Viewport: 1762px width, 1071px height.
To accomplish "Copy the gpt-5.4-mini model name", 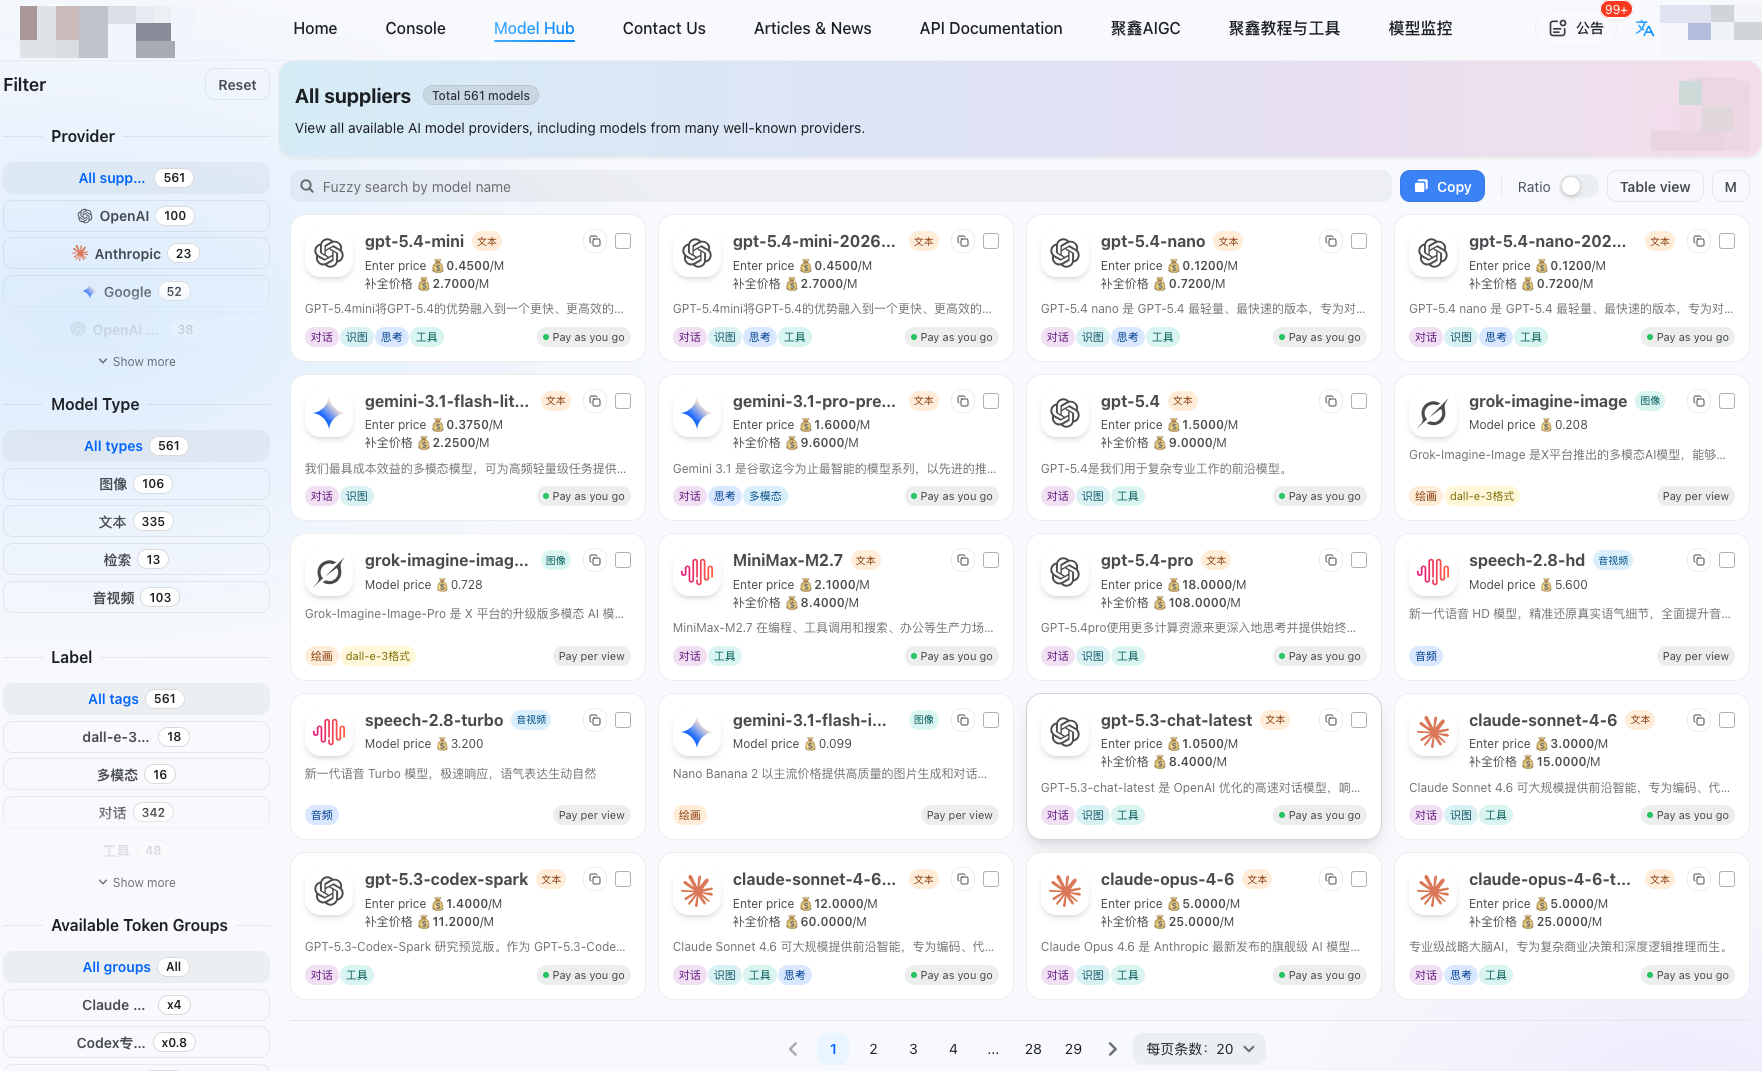I will 594,241.
